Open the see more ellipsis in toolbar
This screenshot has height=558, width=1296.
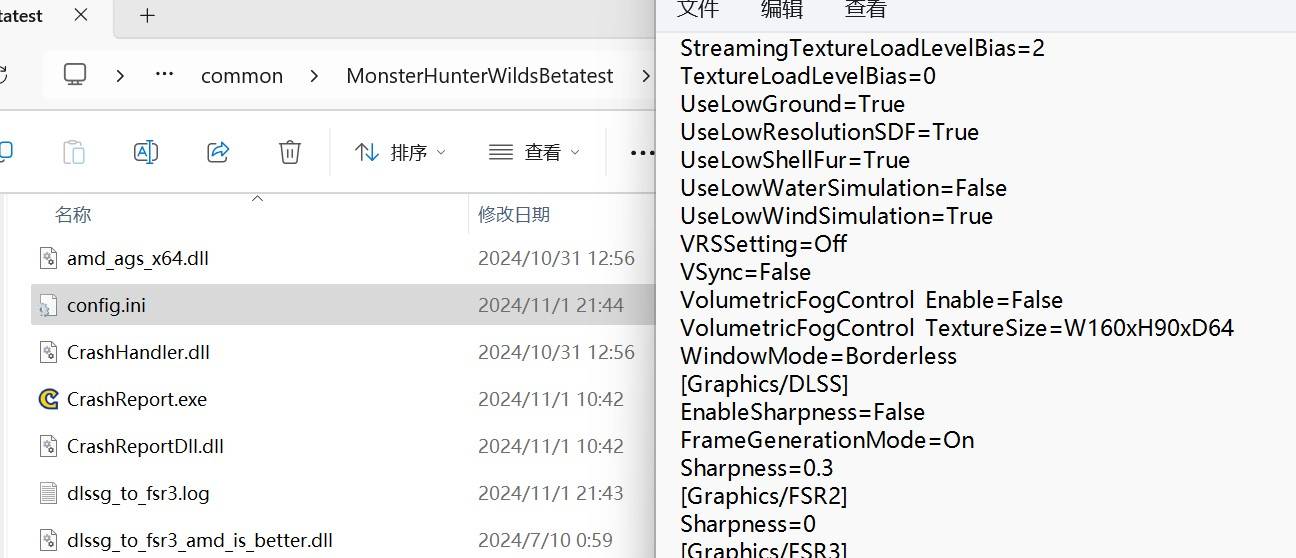point(641,152)
